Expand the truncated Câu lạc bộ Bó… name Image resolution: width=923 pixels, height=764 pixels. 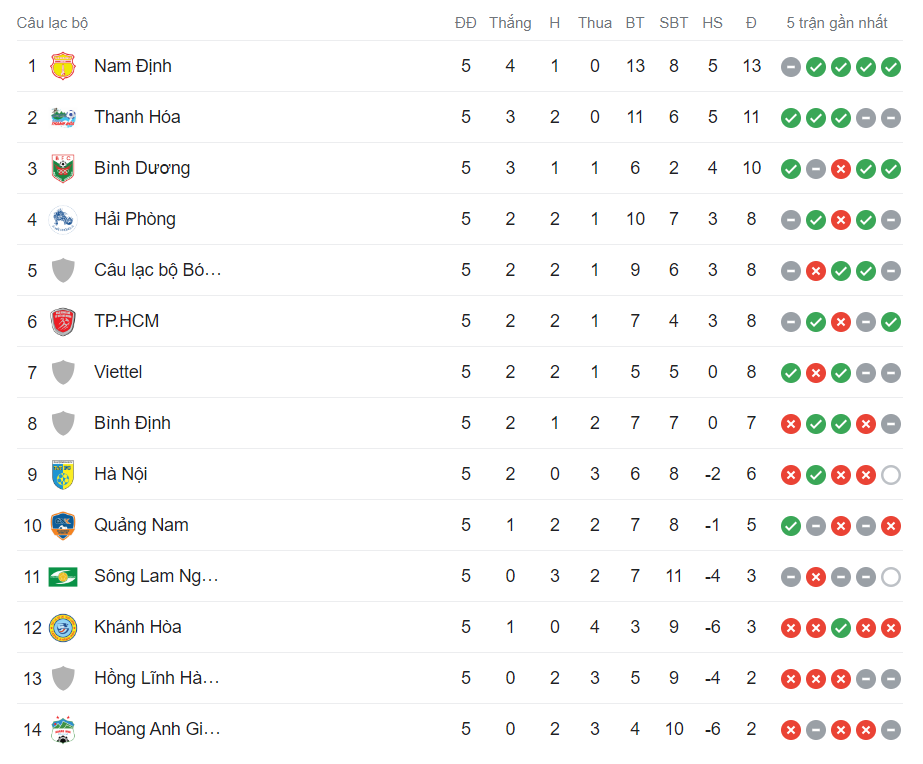158,270
